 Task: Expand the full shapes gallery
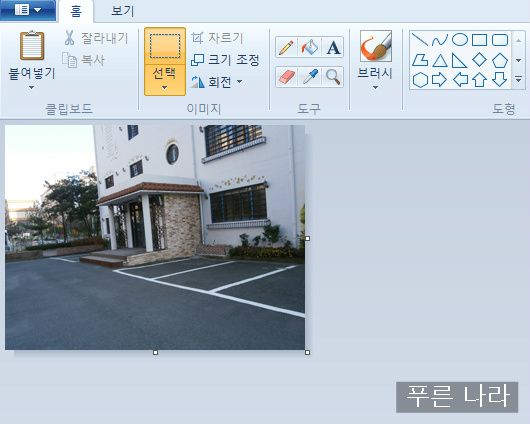519,80
